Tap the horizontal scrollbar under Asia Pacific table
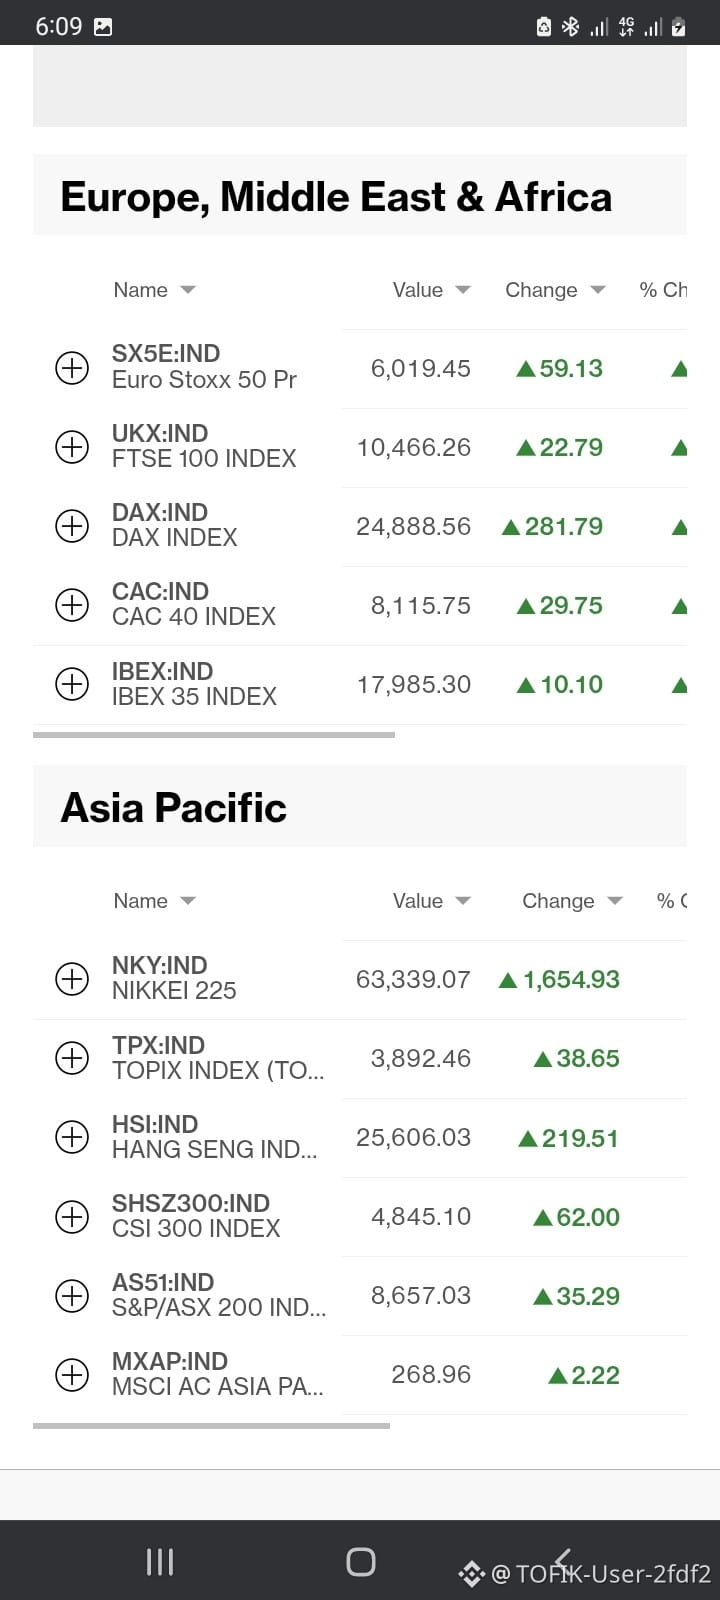Screen dimensions: 720x1600 [211, 1425]
